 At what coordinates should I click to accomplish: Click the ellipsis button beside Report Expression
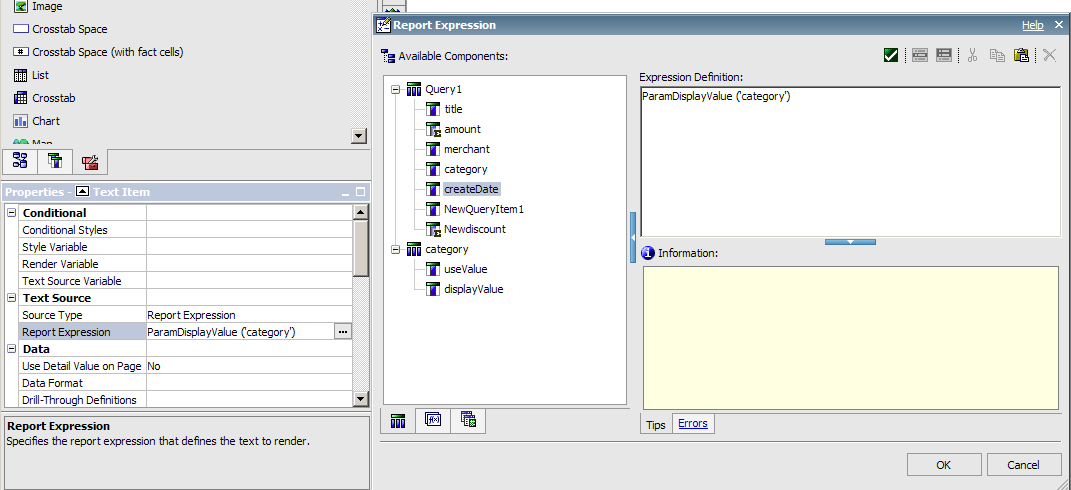click(343, 332)
